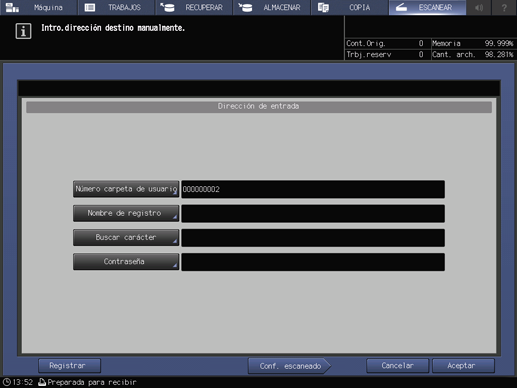
Task: Select the ESCANEAR tab
Action: click(x=427, y=7)
